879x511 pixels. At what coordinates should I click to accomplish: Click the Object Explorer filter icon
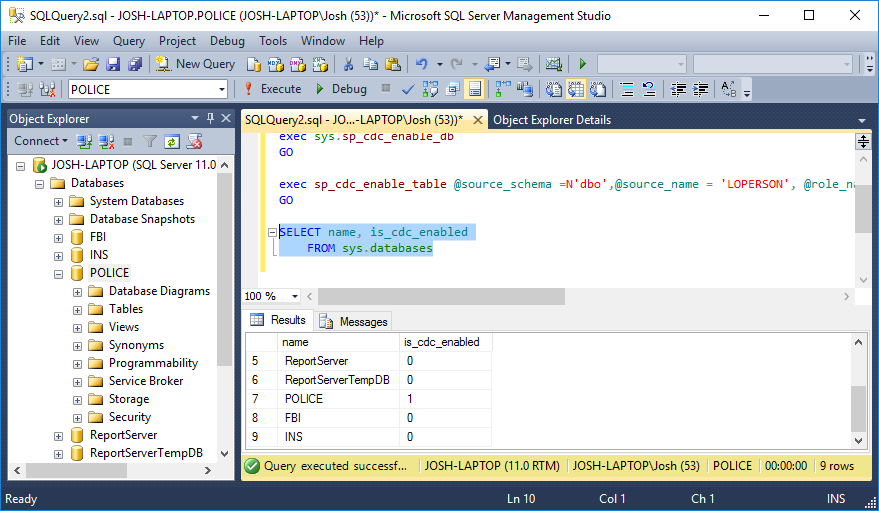point(150,141)
